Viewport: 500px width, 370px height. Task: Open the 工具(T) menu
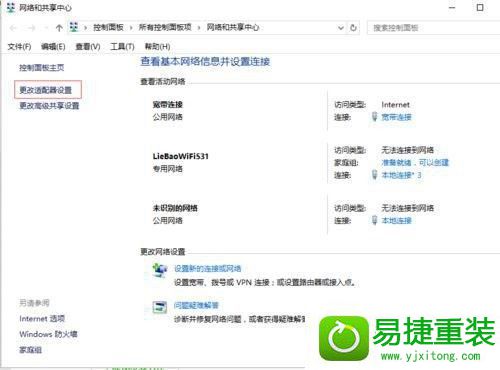(122, 47)
